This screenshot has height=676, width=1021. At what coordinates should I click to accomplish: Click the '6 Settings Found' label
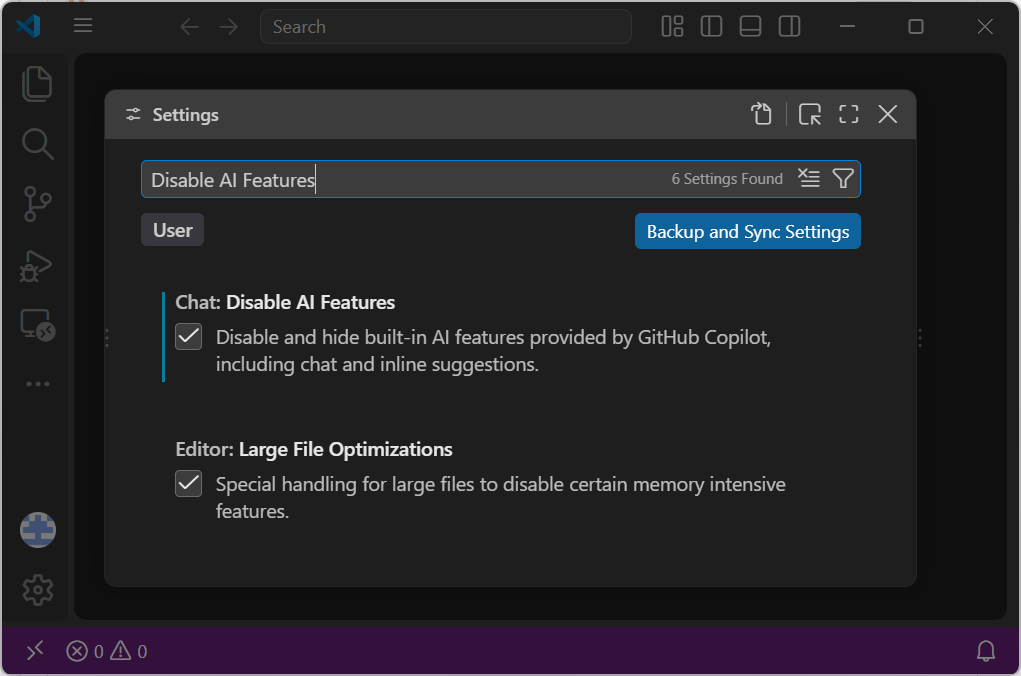point(727,178)
